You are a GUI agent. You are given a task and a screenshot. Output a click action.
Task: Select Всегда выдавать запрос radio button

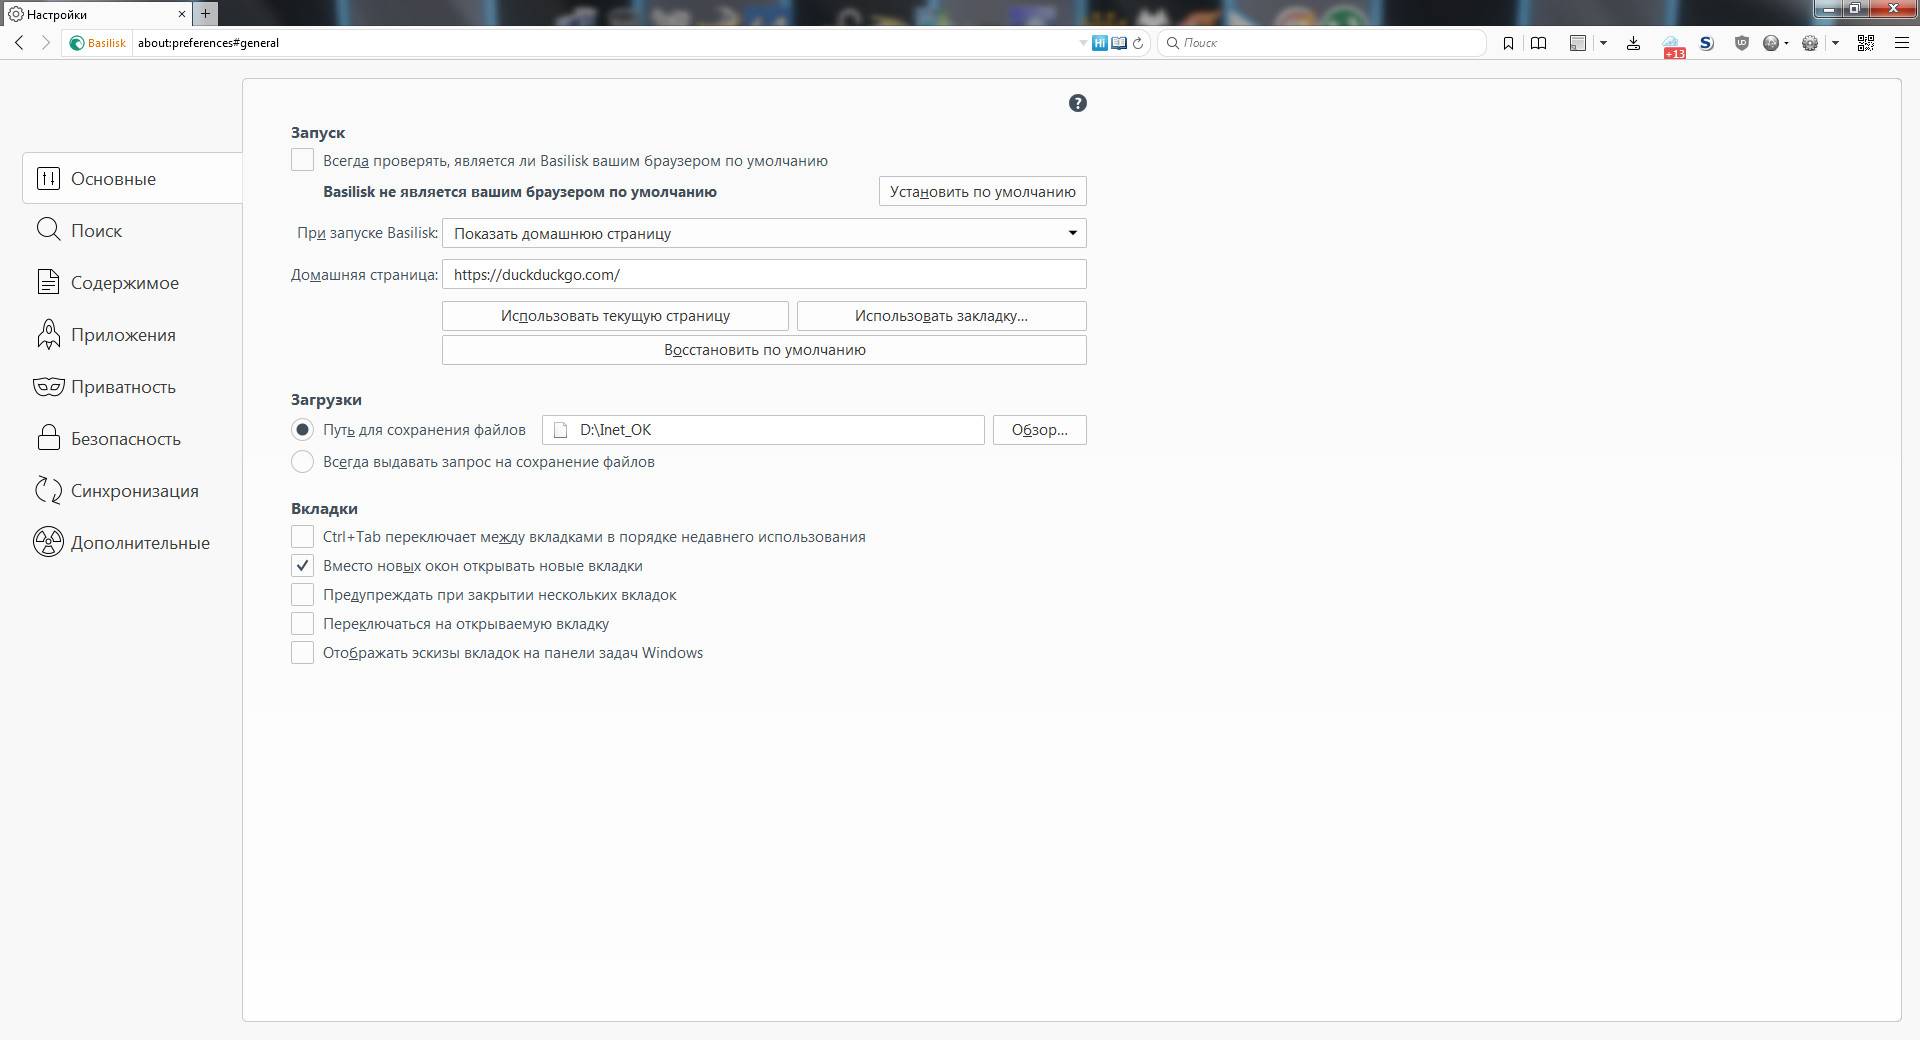pyautogui.click(x=302, y=461)
